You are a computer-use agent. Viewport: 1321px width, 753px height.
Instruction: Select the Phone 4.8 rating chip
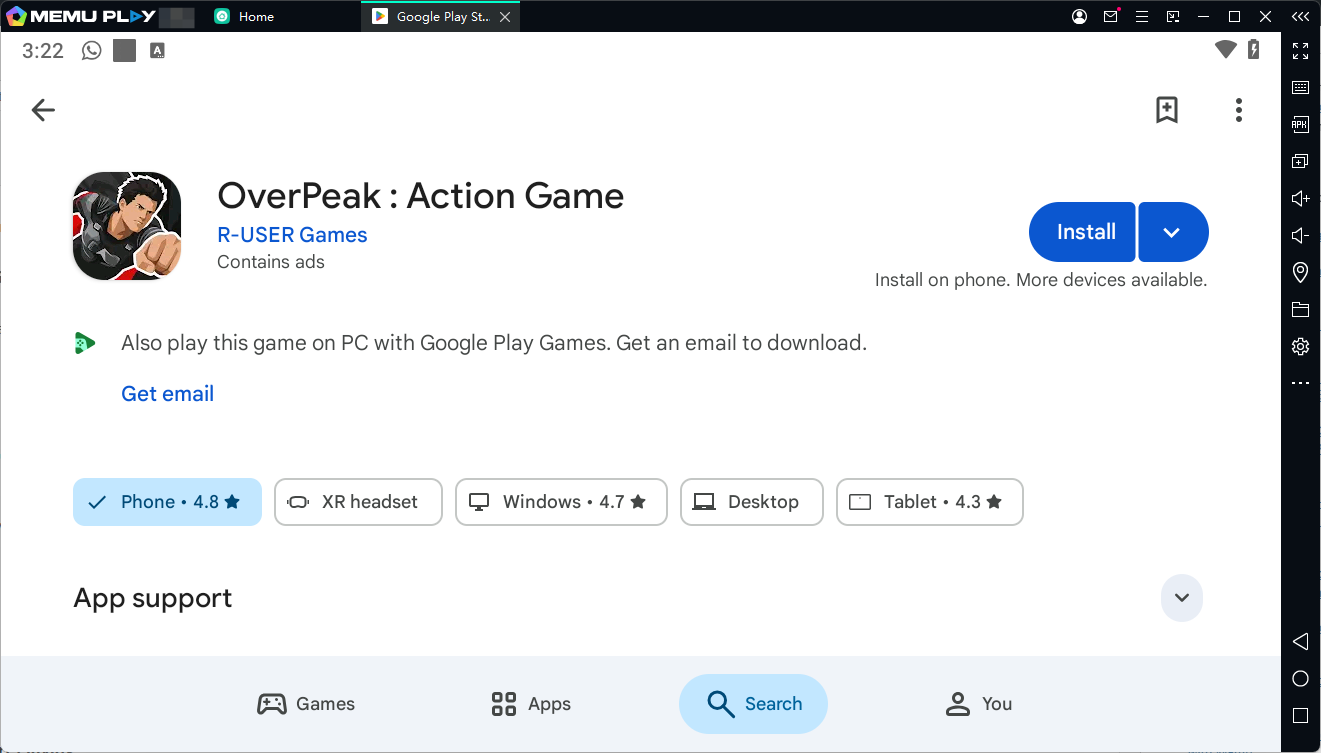(167, 502)
